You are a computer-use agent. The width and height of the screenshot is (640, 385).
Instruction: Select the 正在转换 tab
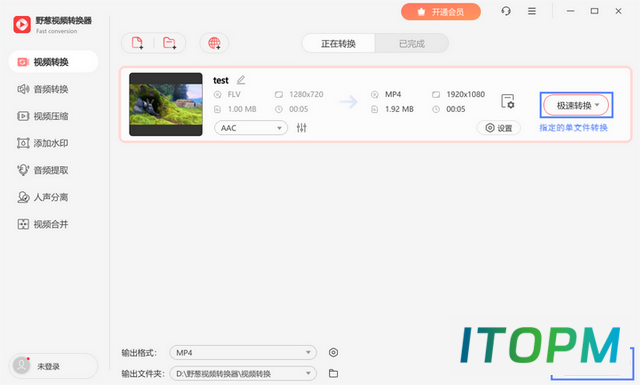click(x=338, y=43)
